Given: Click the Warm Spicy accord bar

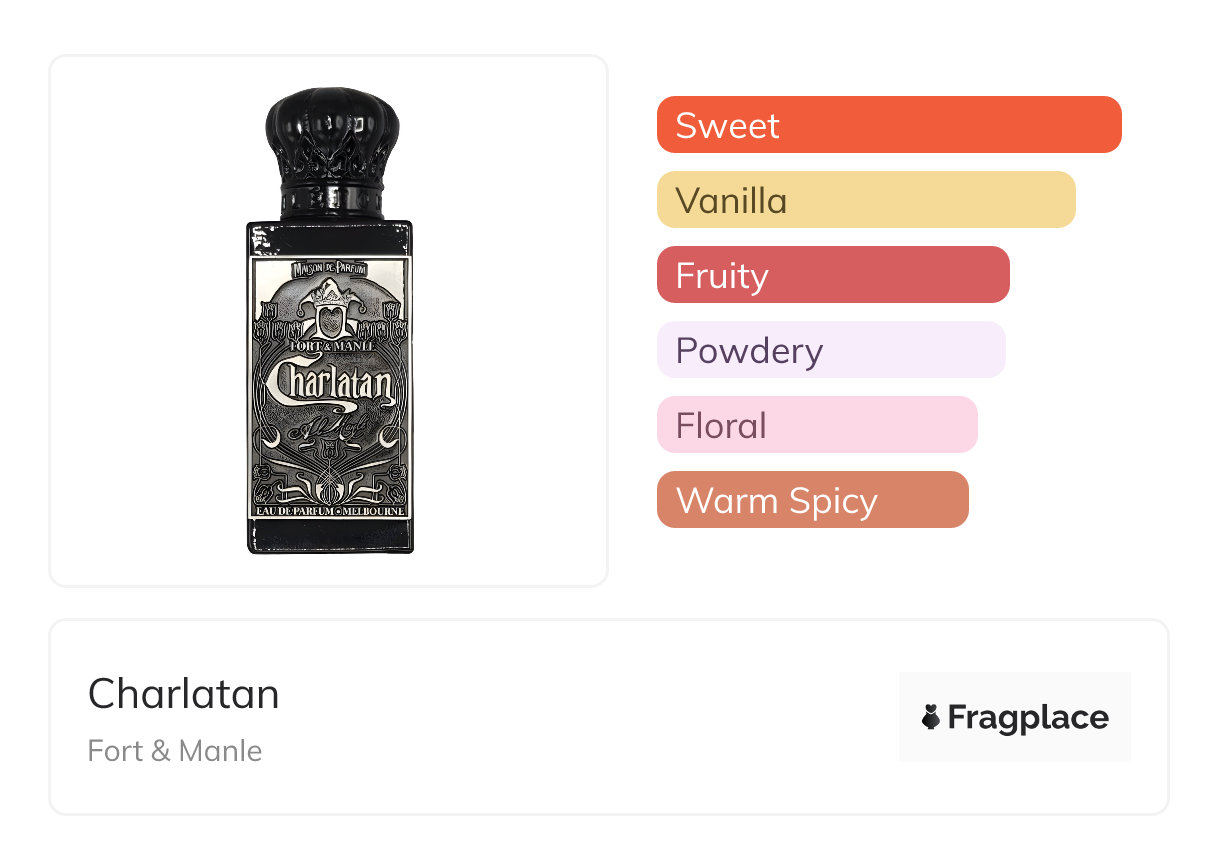Looking at the screenshot, I should (x=813, y=500).
